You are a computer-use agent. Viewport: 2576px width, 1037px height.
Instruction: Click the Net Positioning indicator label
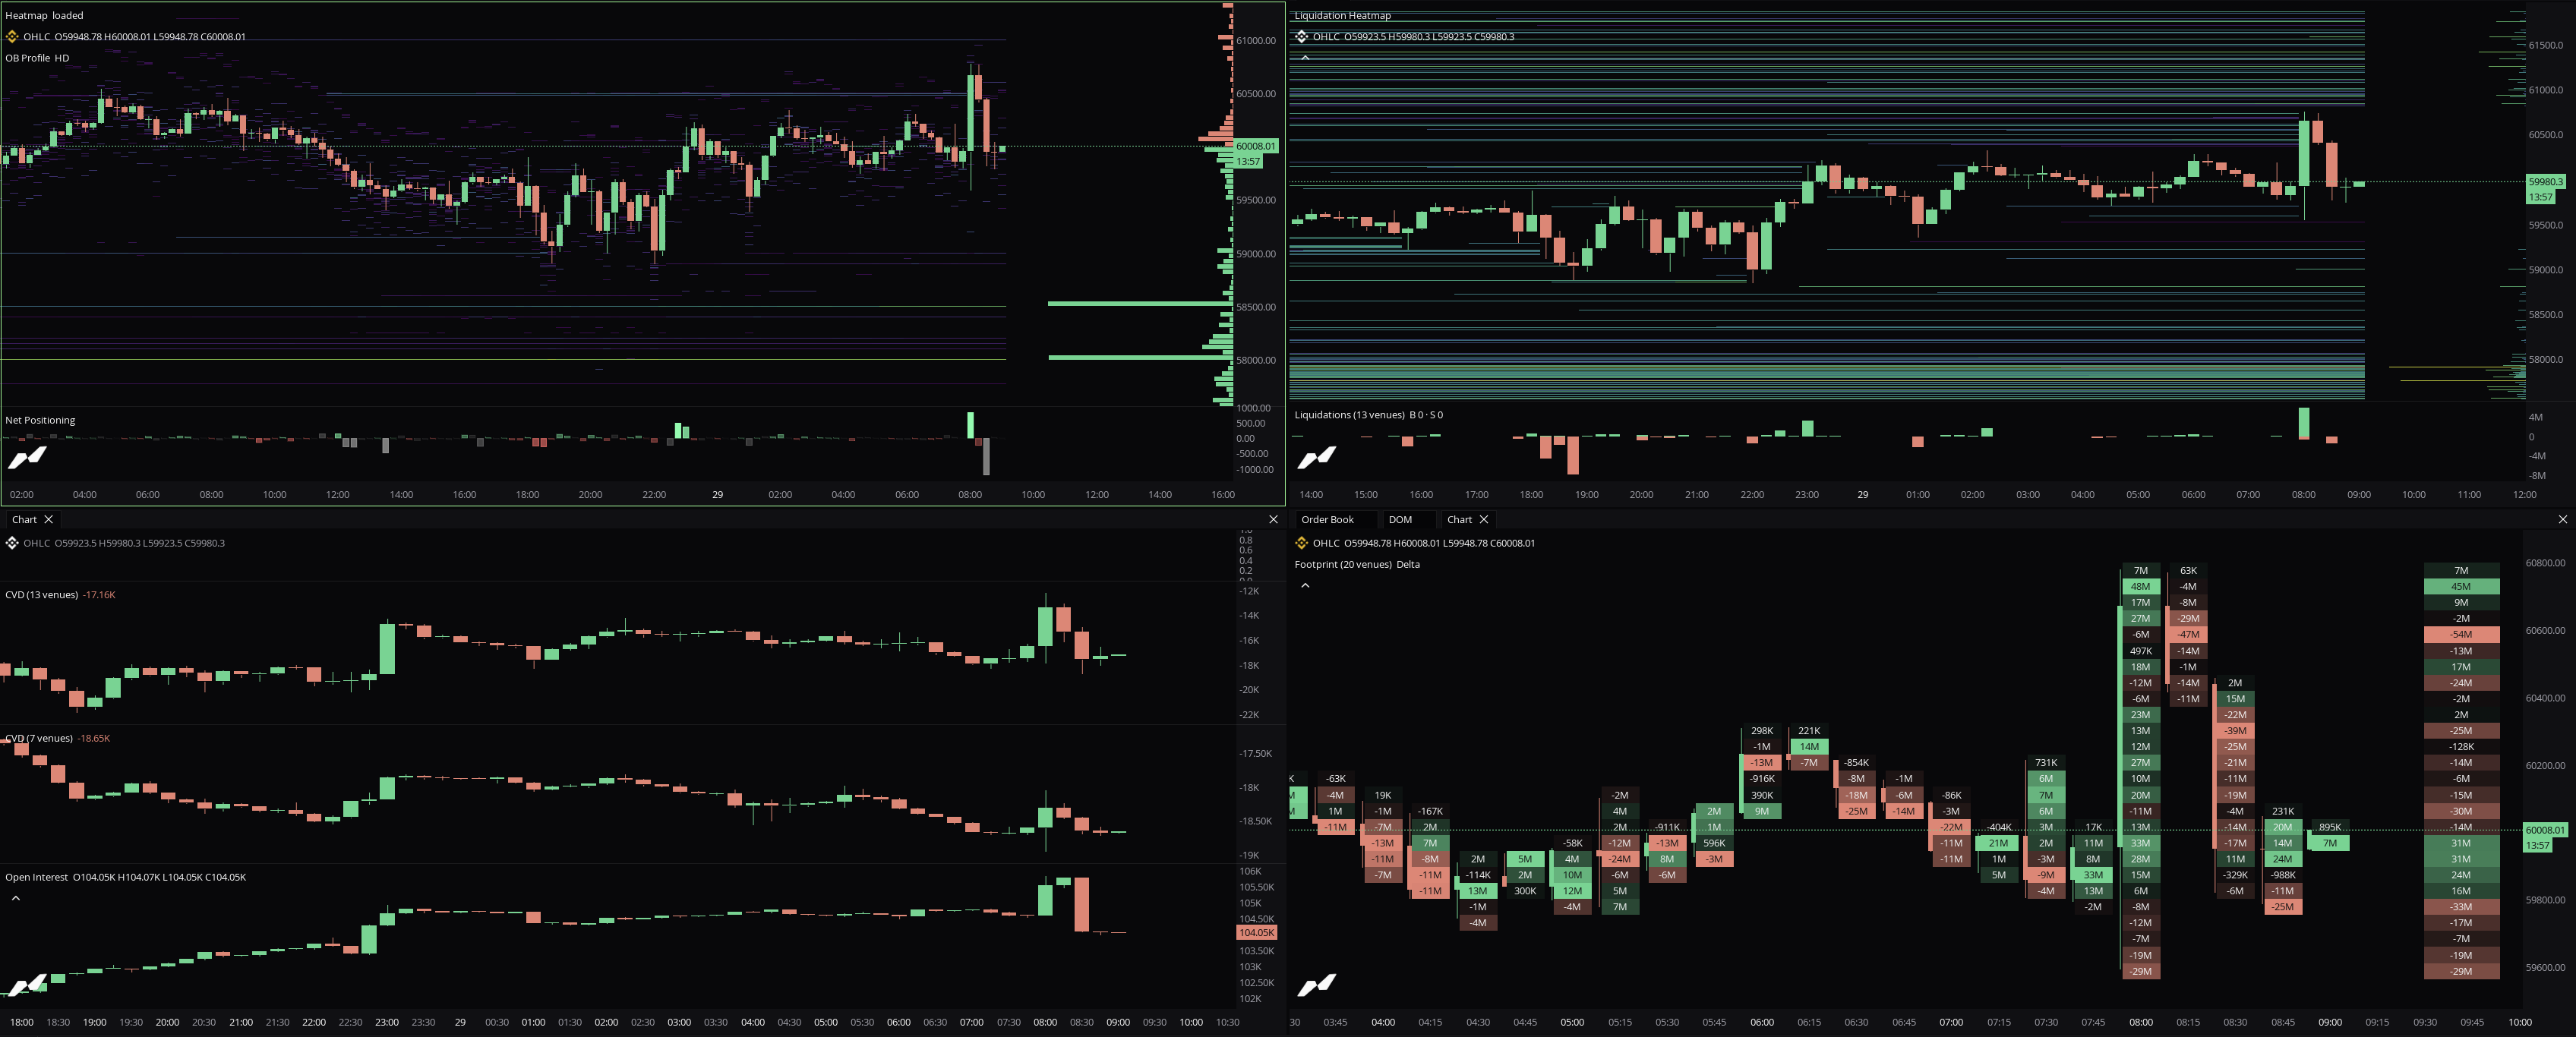coord(40,420)
